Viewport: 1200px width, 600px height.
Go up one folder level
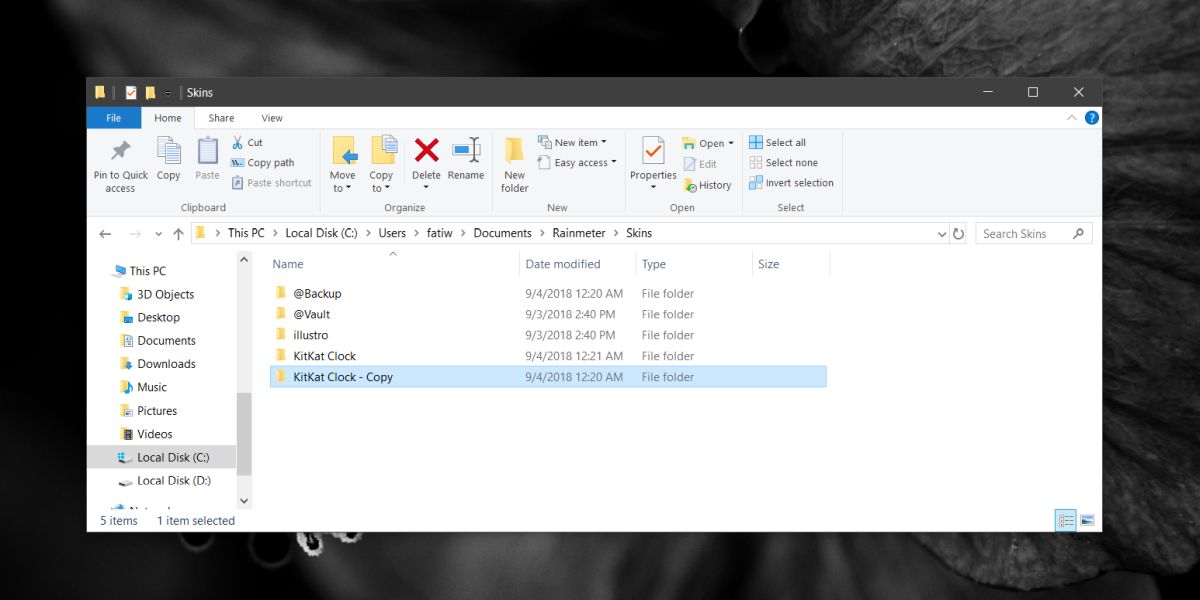pos(178,234)
